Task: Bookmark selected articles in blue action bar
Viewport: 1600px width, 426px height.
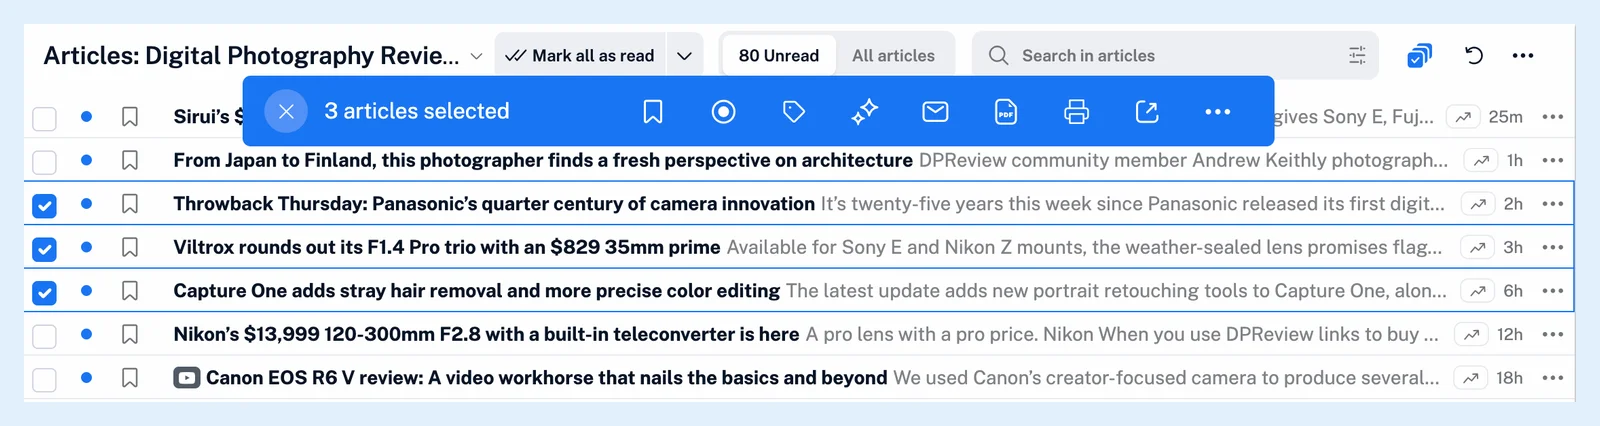Action: pos(653,111)
